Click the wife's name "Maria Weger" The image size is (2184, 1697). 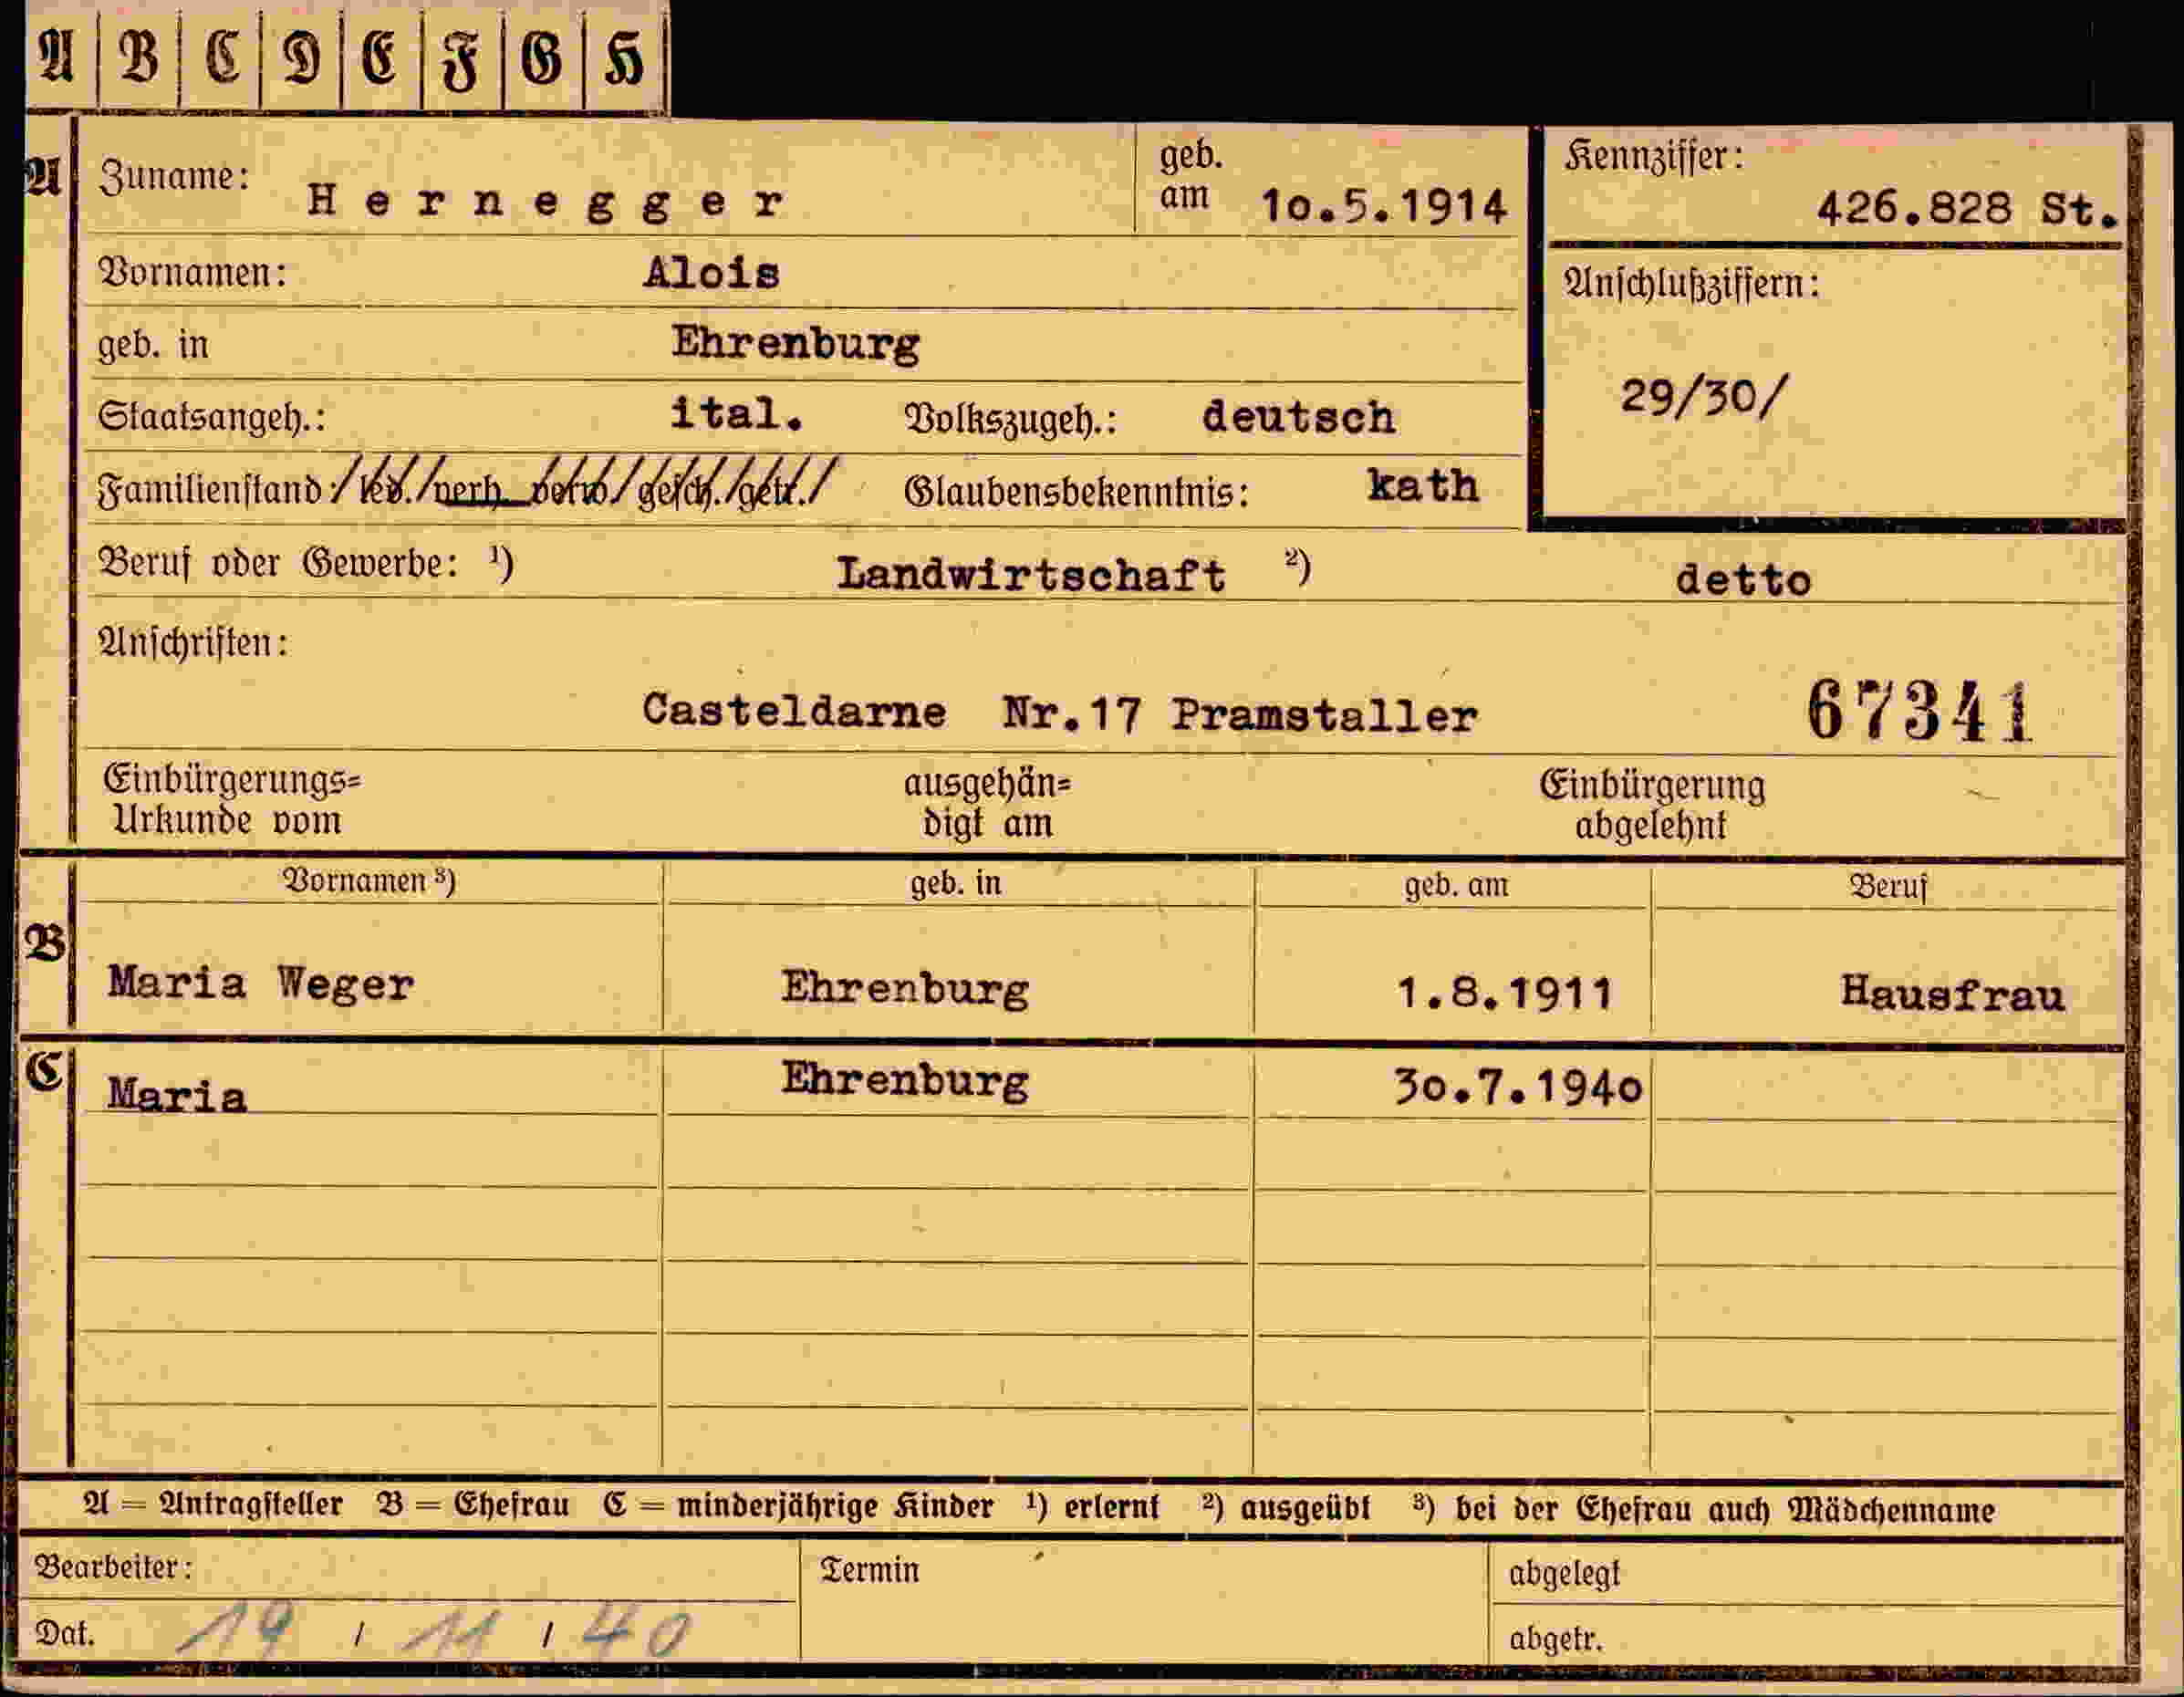point(260,984)
